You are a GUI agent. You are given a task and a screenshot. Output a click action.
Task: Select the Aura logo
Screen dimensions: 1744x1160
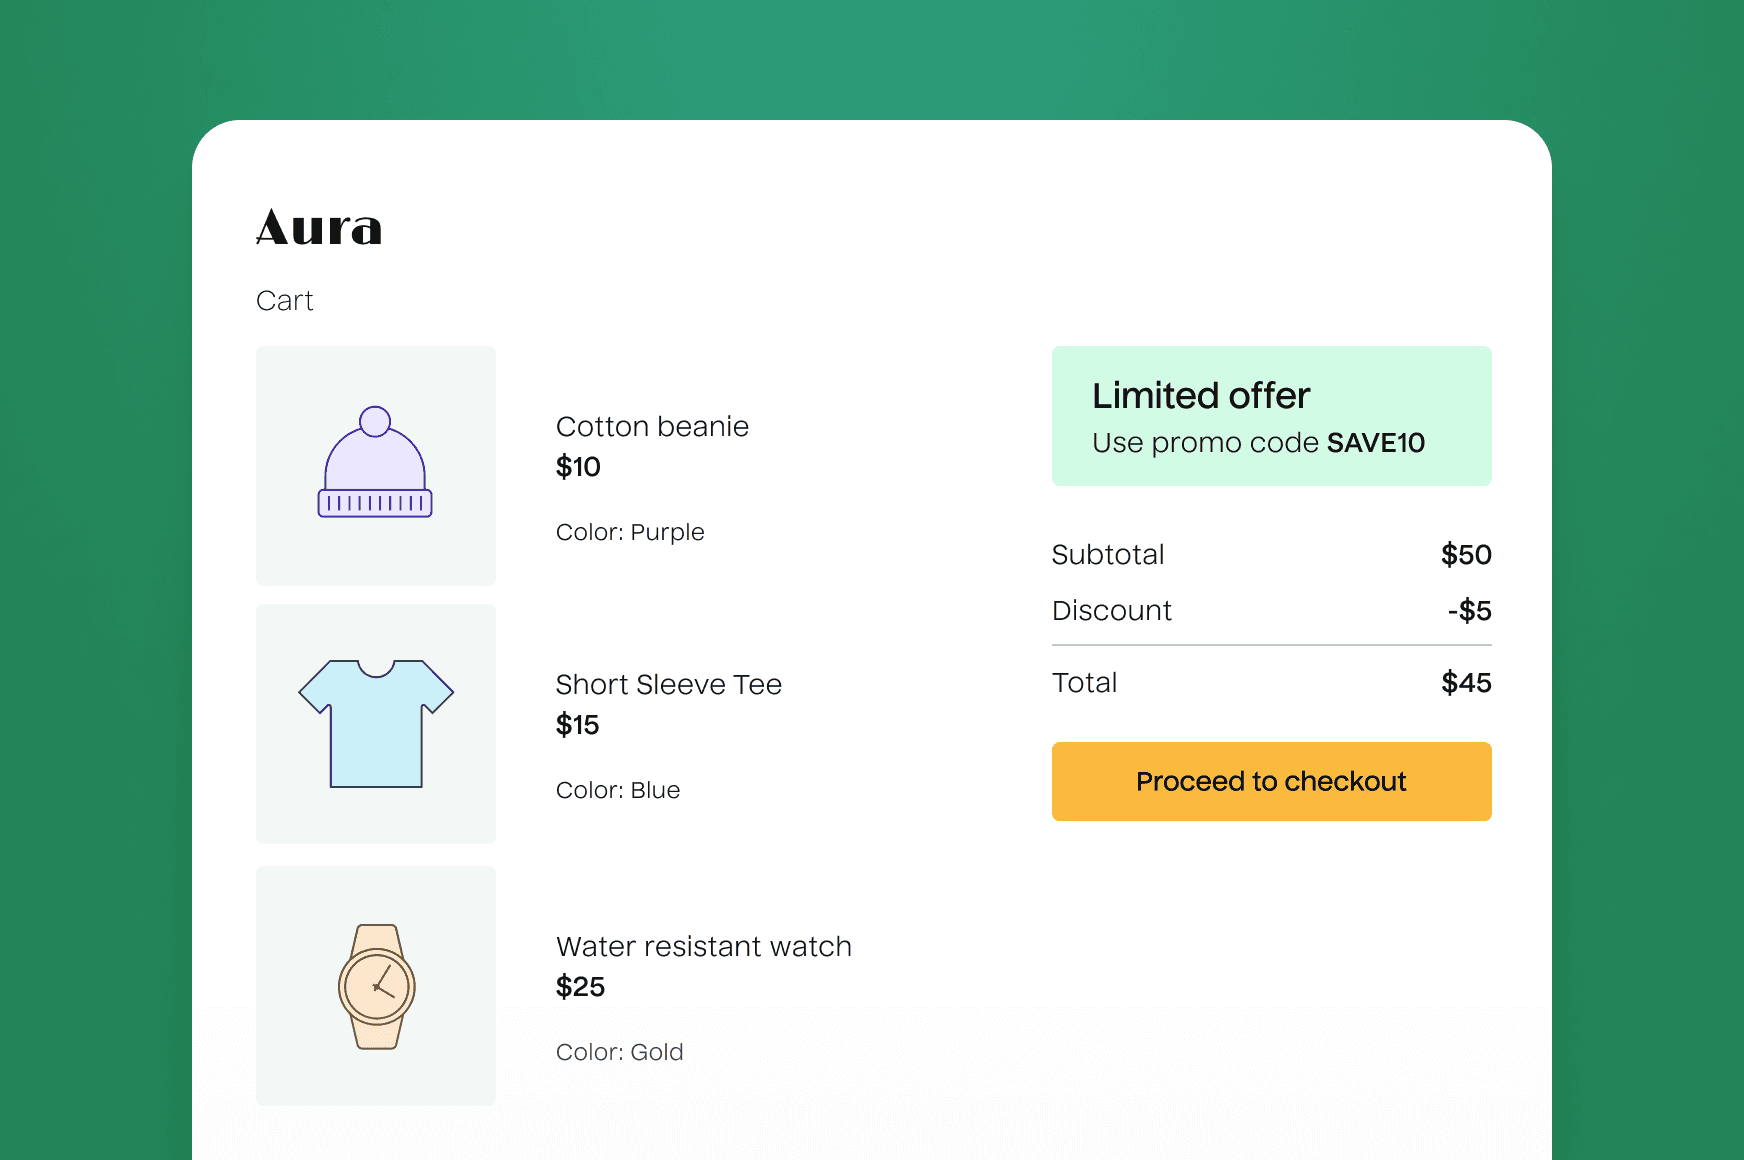click(x=318, y=228)
